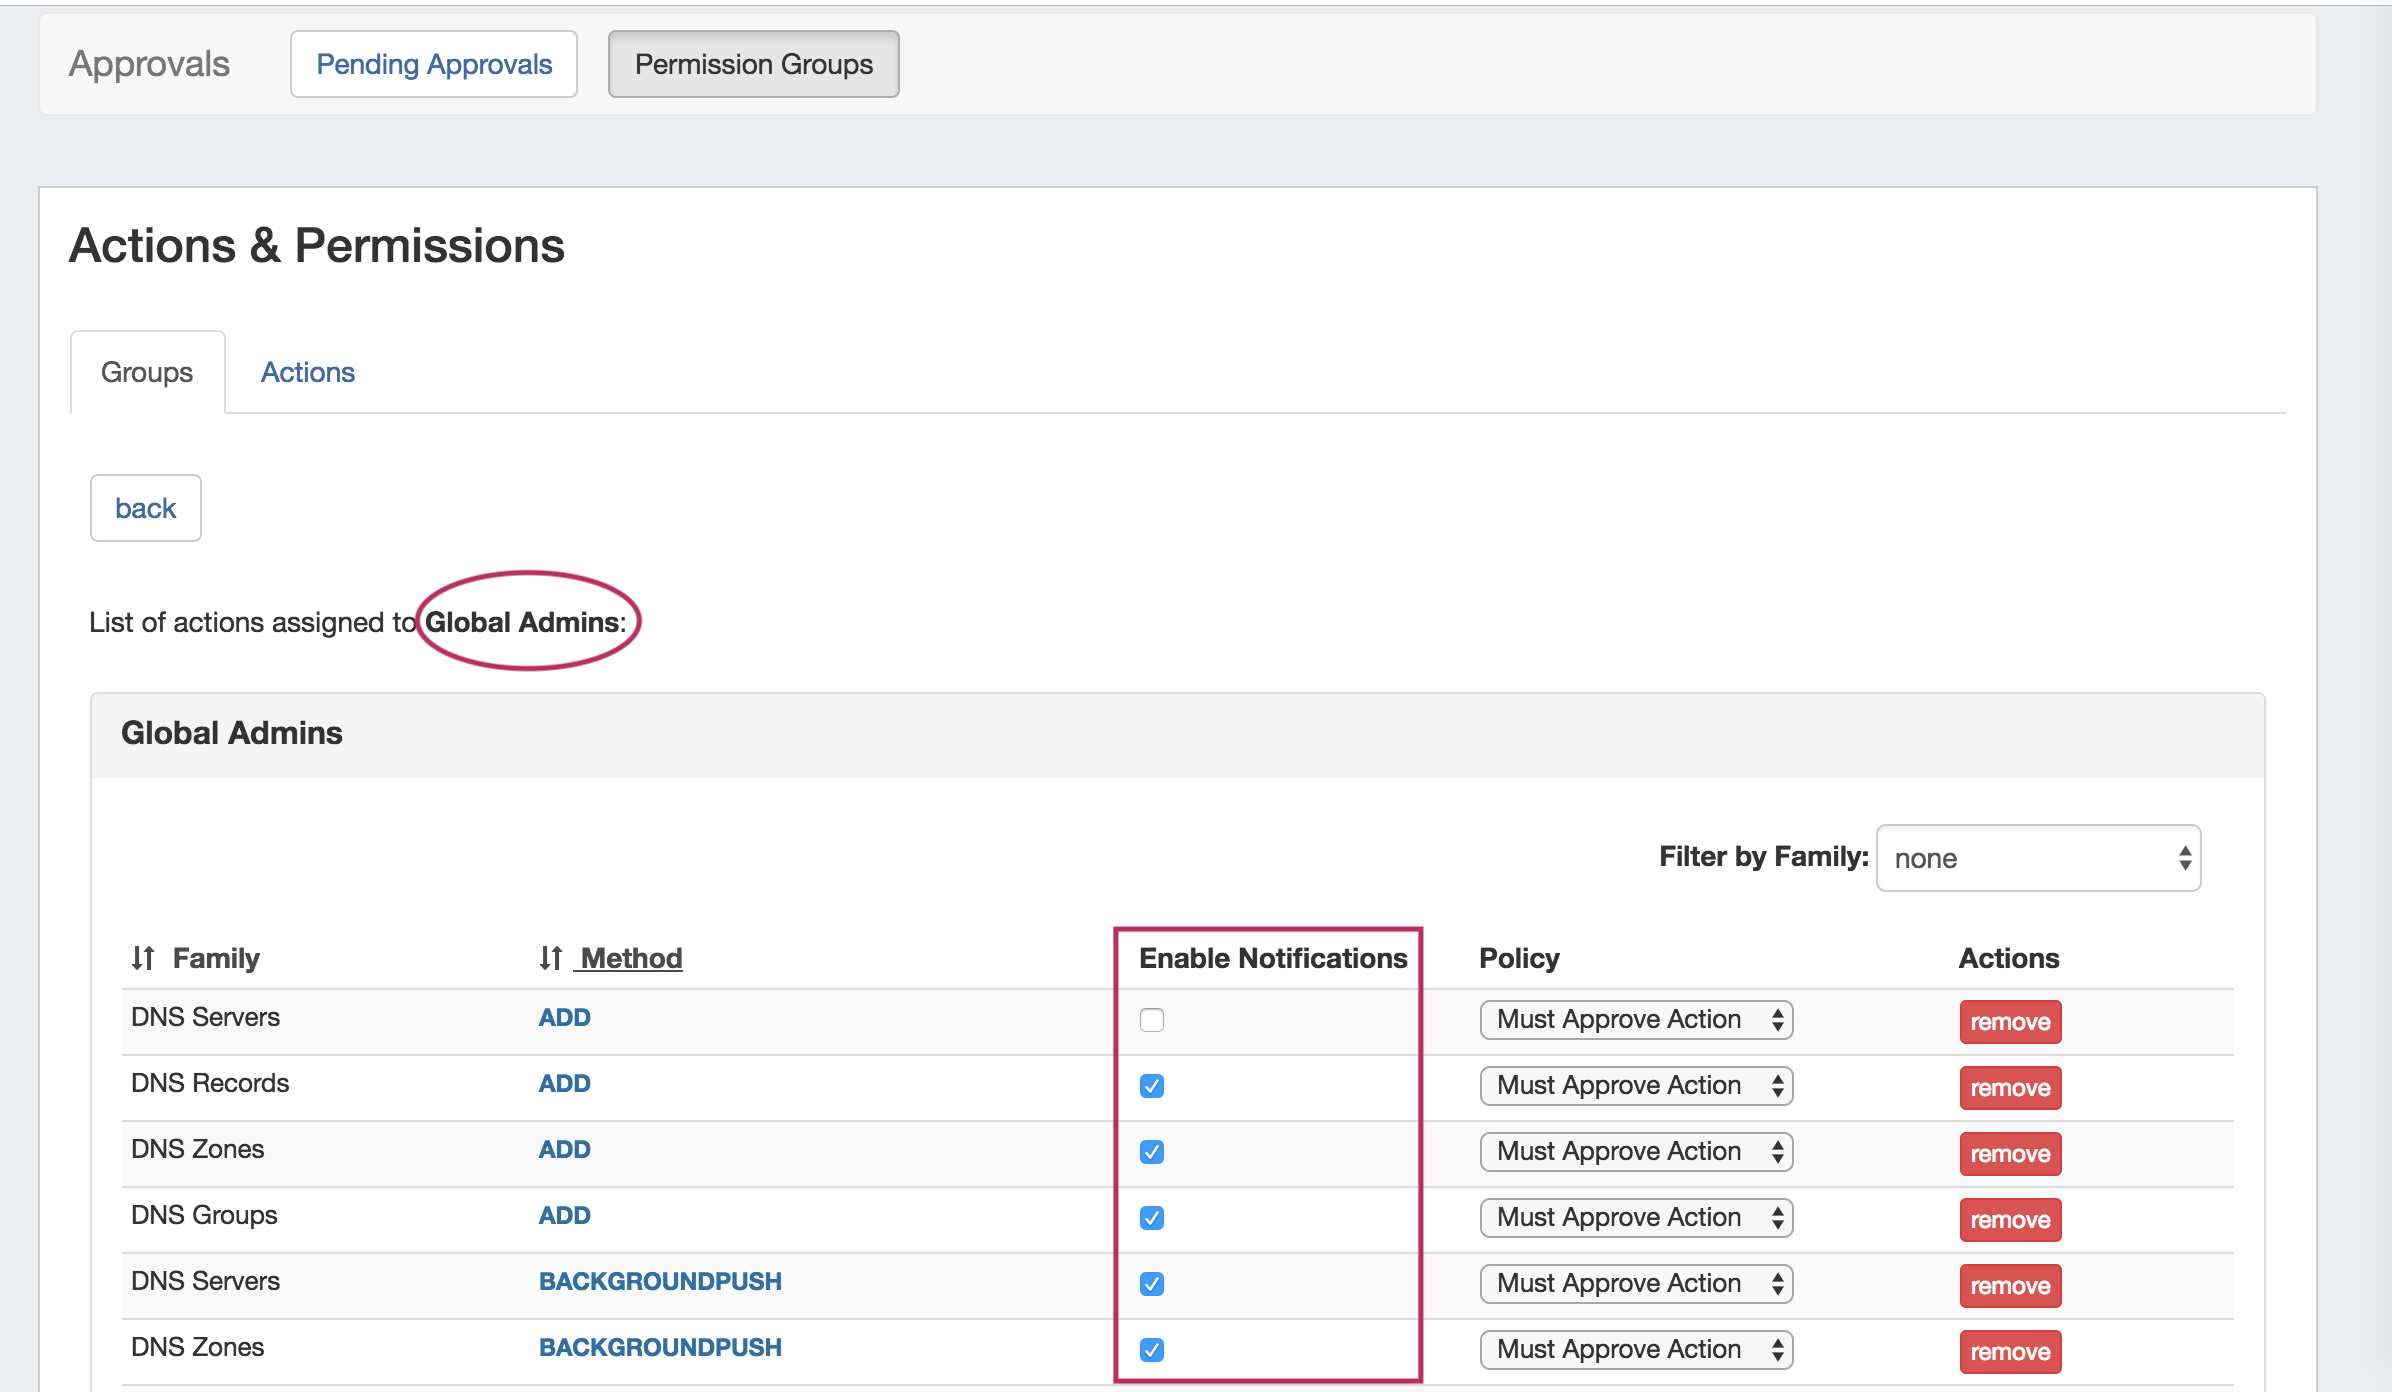
Task: Select the Groups tab
Action: (x=147, y=372)
